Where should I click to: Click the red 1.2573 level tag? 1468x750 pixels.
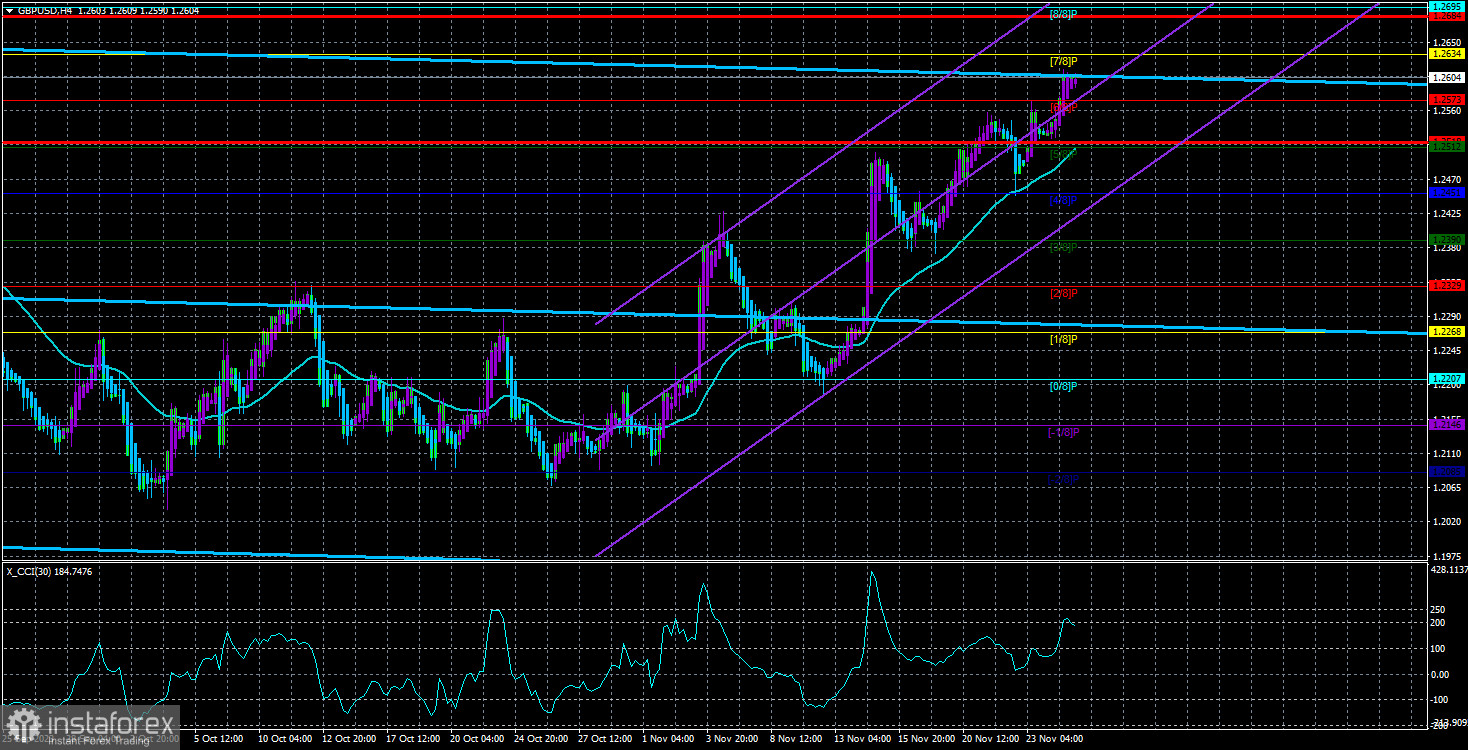coord(1446,100)
